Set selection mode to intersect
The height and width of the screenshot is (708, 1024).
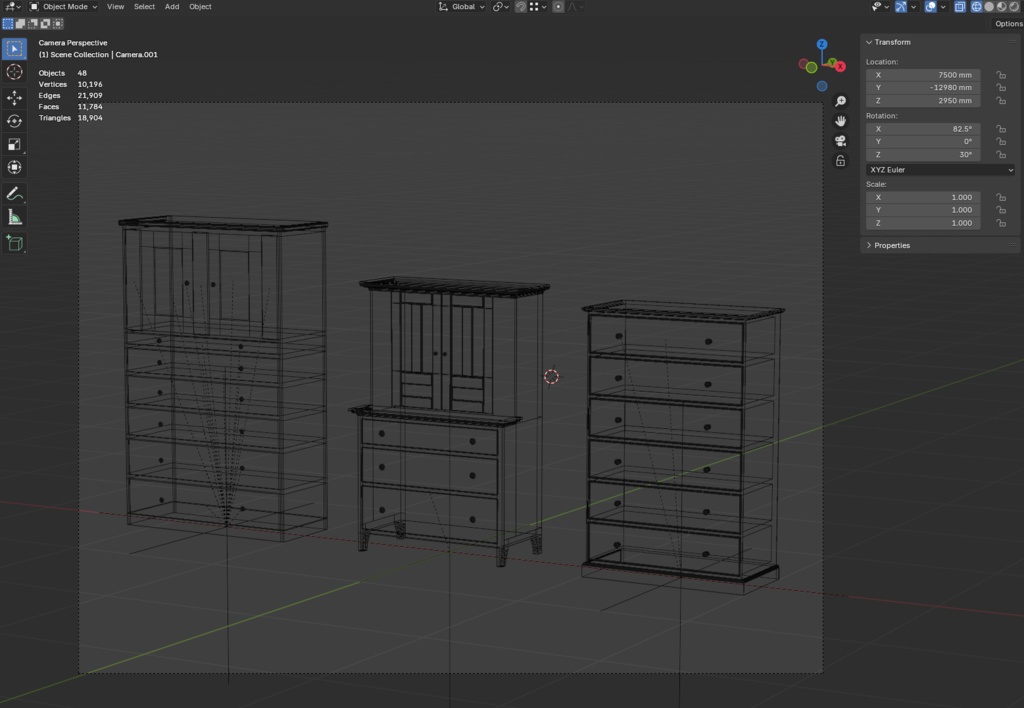tap(57, 24)
